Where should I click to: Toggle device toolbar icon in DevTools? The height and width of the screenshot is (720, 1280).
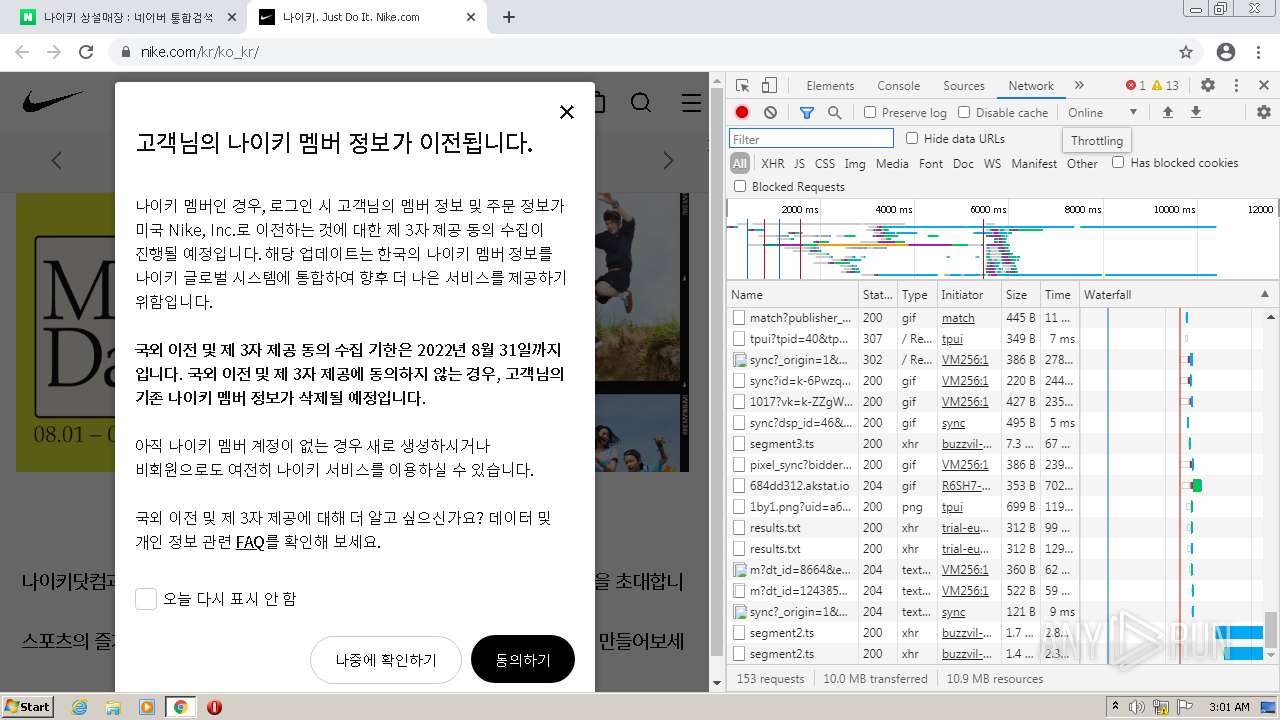click(769, 86)
